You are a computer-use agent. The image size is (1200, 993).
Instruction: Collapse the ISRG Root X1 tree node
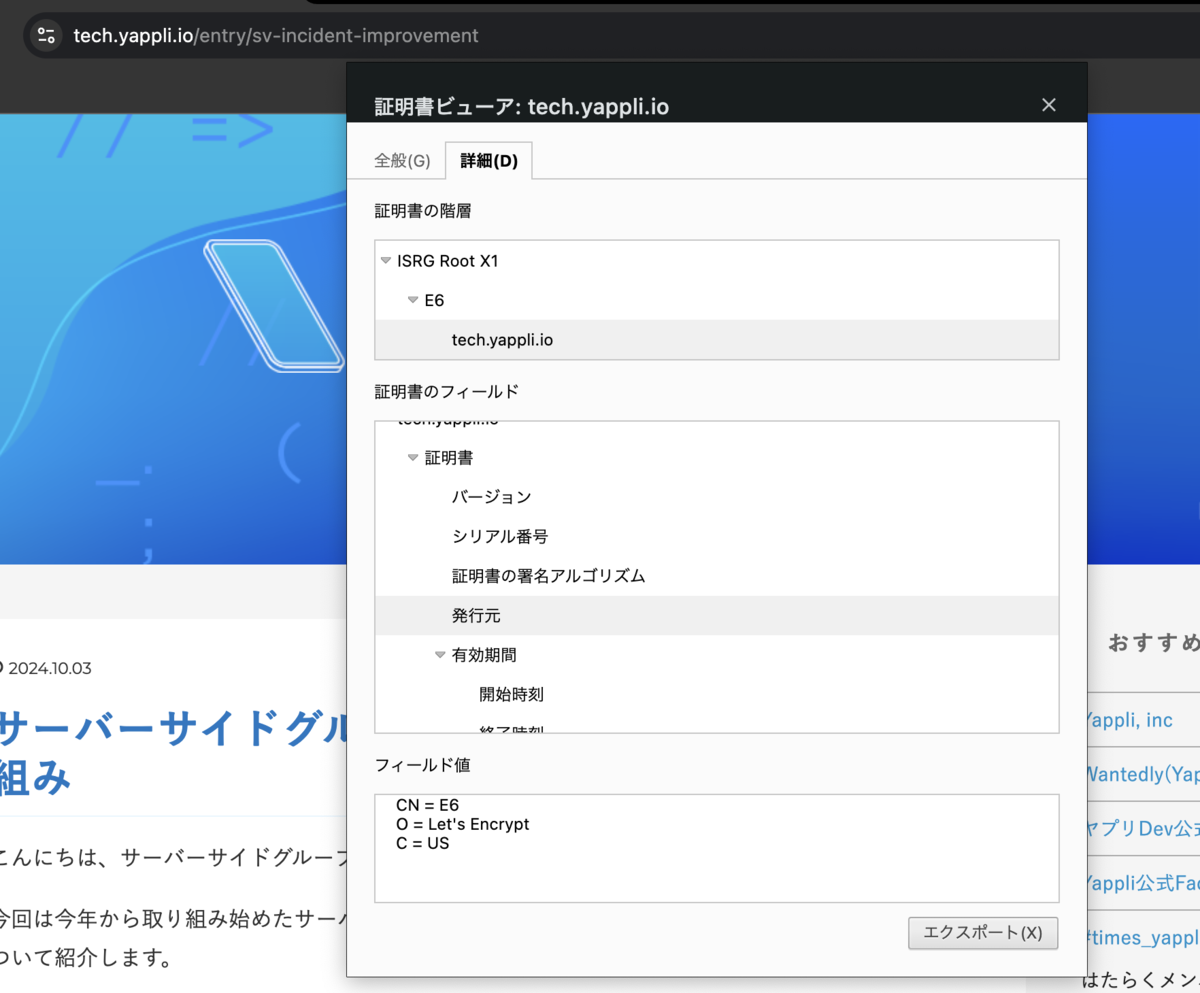(386, 260)
